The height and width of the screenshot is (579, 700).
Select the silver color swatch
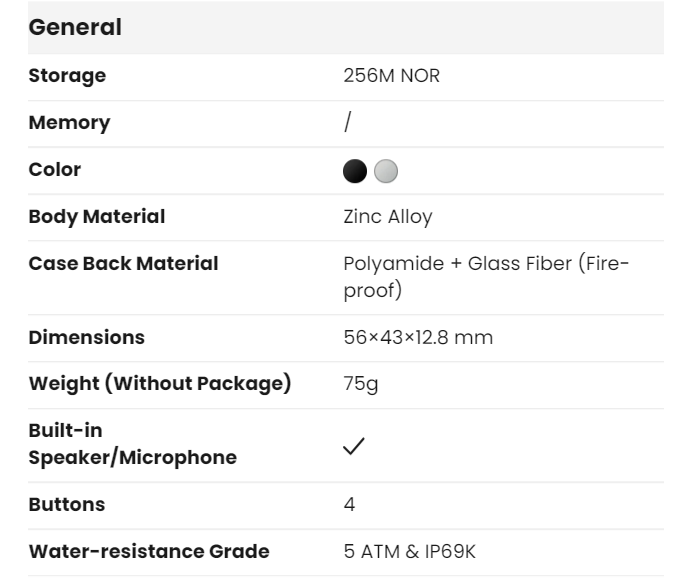point(385,170)
